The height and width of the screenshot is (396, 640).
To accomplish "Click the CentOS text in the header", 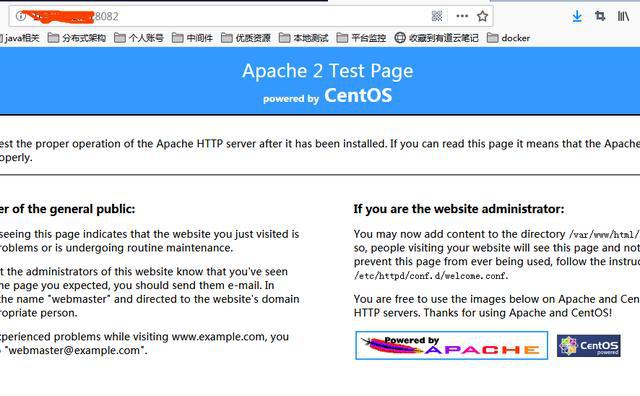I will coord(358,96).
